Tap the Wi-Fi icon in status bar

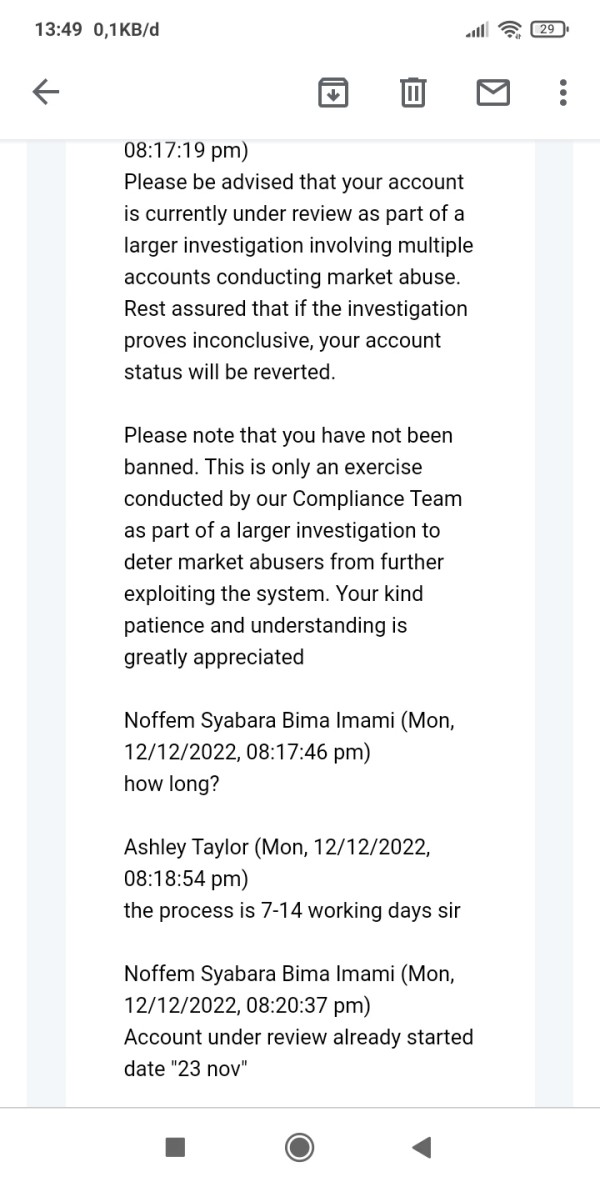click(511, 30)
